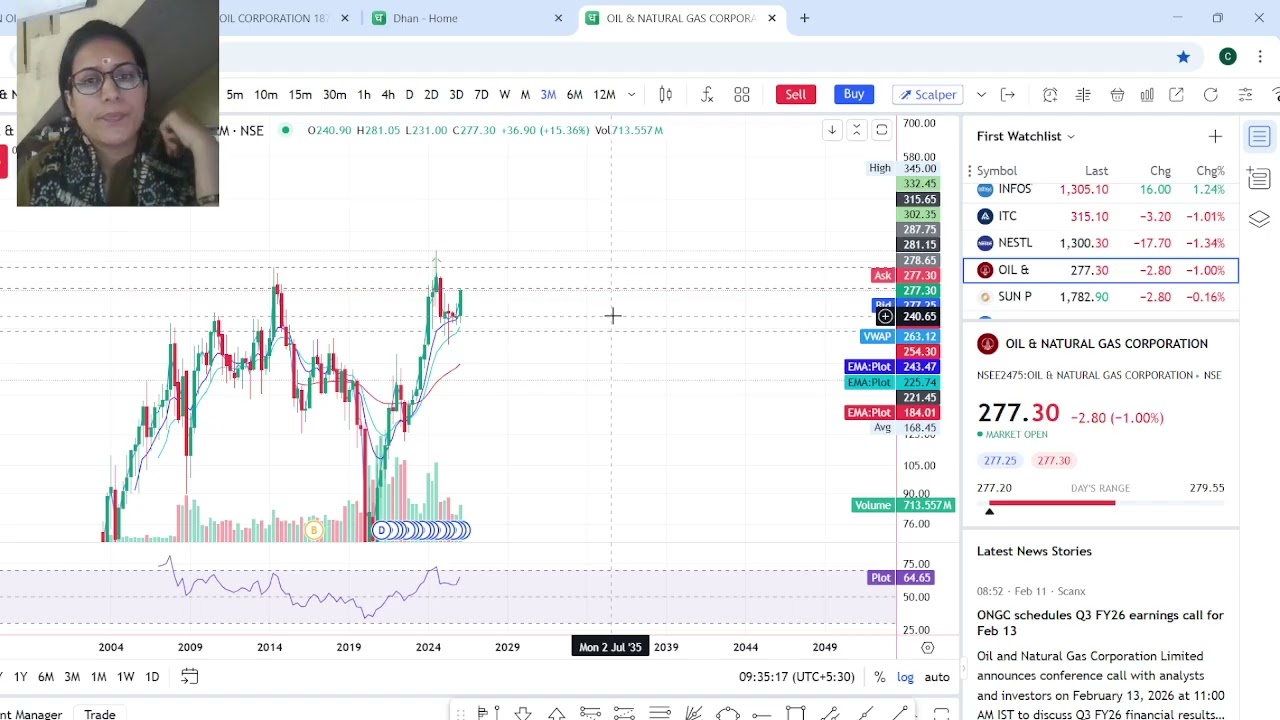The height and width of the screenshot is (720, 1280).
Task: Open the watchlist panel icon in the right sidebar
Action: [x=1259, y=137]
